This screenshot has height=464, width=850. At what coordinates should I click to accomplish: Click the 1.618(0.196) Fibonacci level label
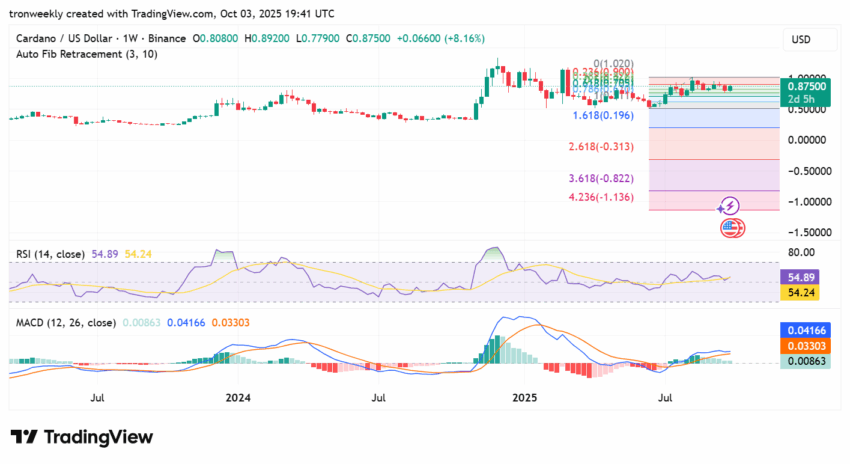pyautogui.click(x=601, y=116)
